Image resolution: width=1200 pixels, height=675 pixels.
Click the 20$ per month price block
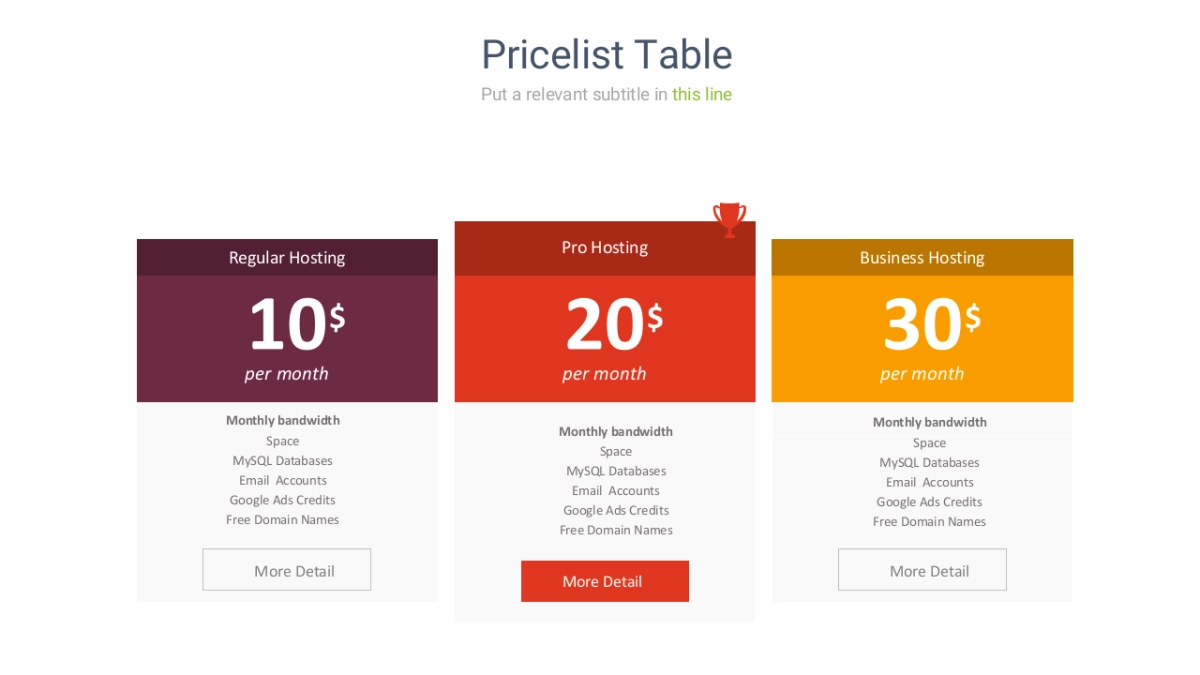coord(604,338)
